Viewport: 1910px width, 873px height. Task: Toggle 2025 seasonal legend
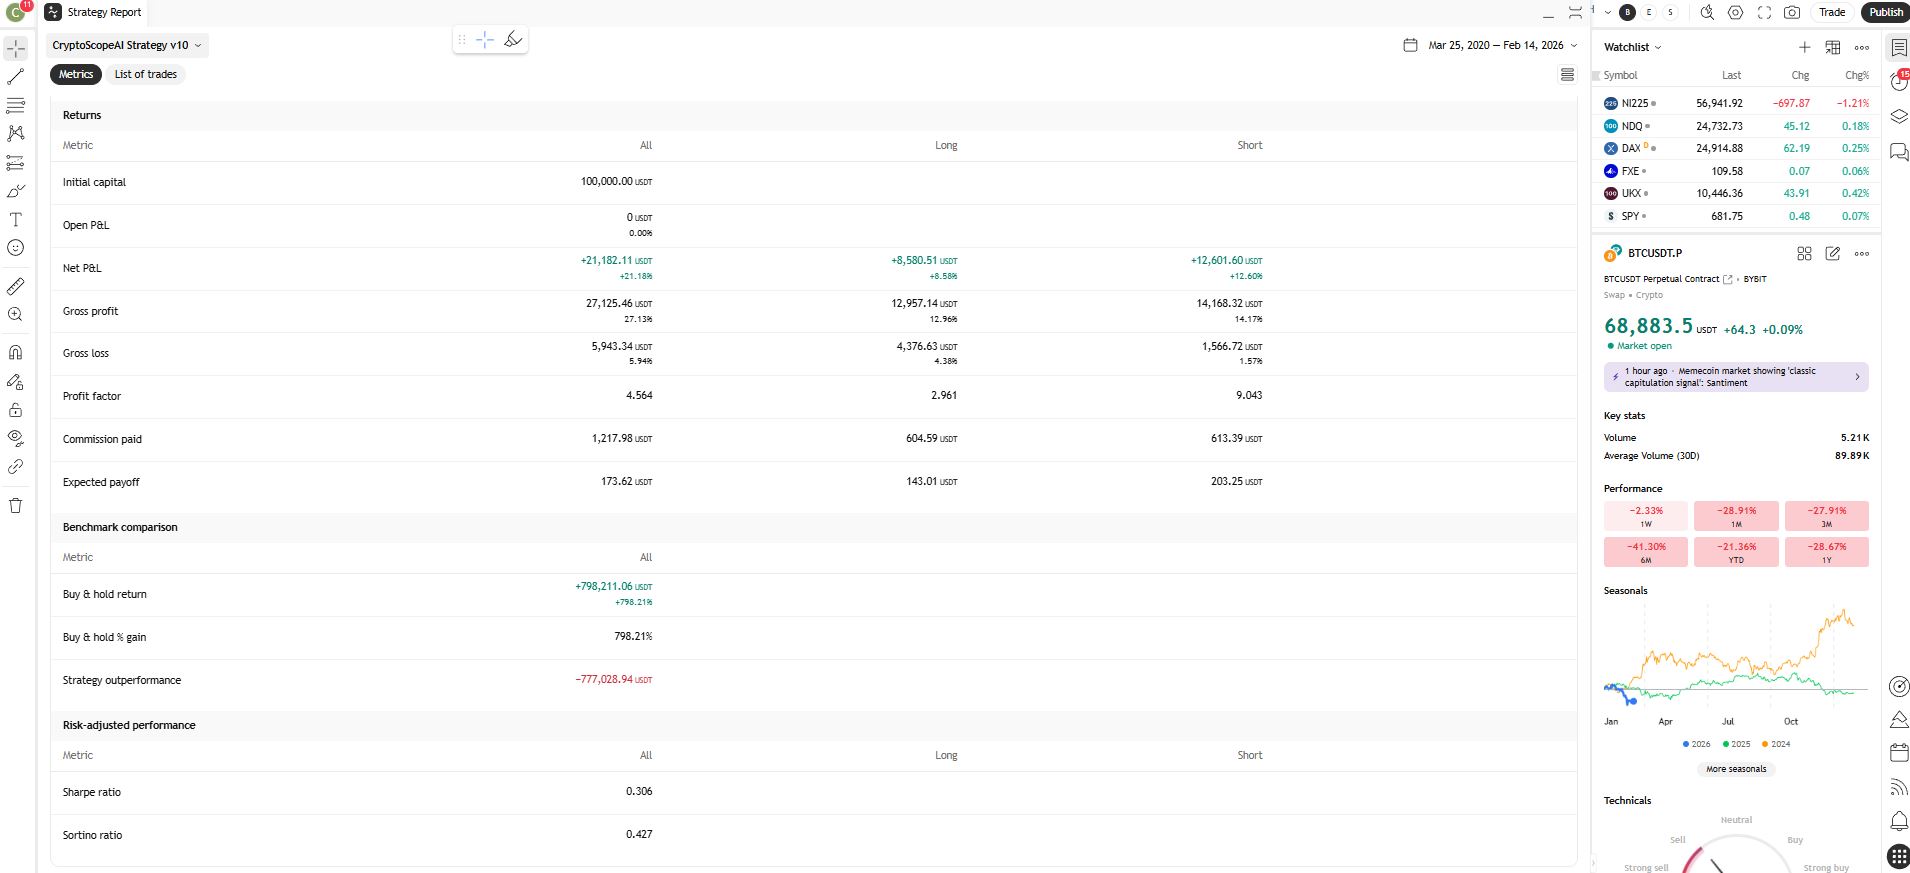point(1736,744)
